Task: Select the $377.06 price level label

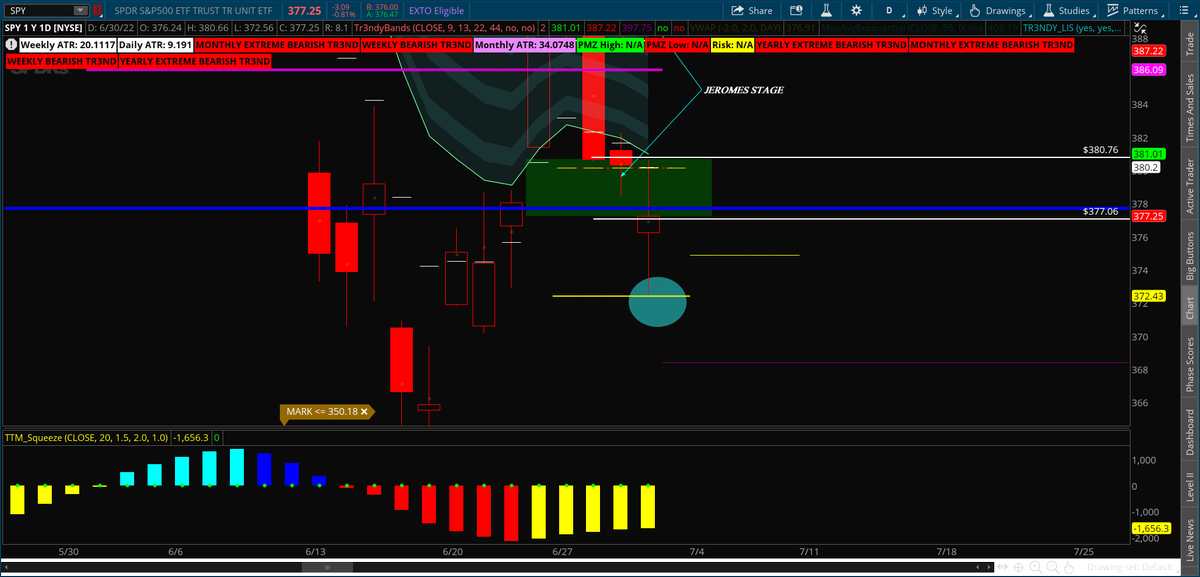Action: (1099, 211)
